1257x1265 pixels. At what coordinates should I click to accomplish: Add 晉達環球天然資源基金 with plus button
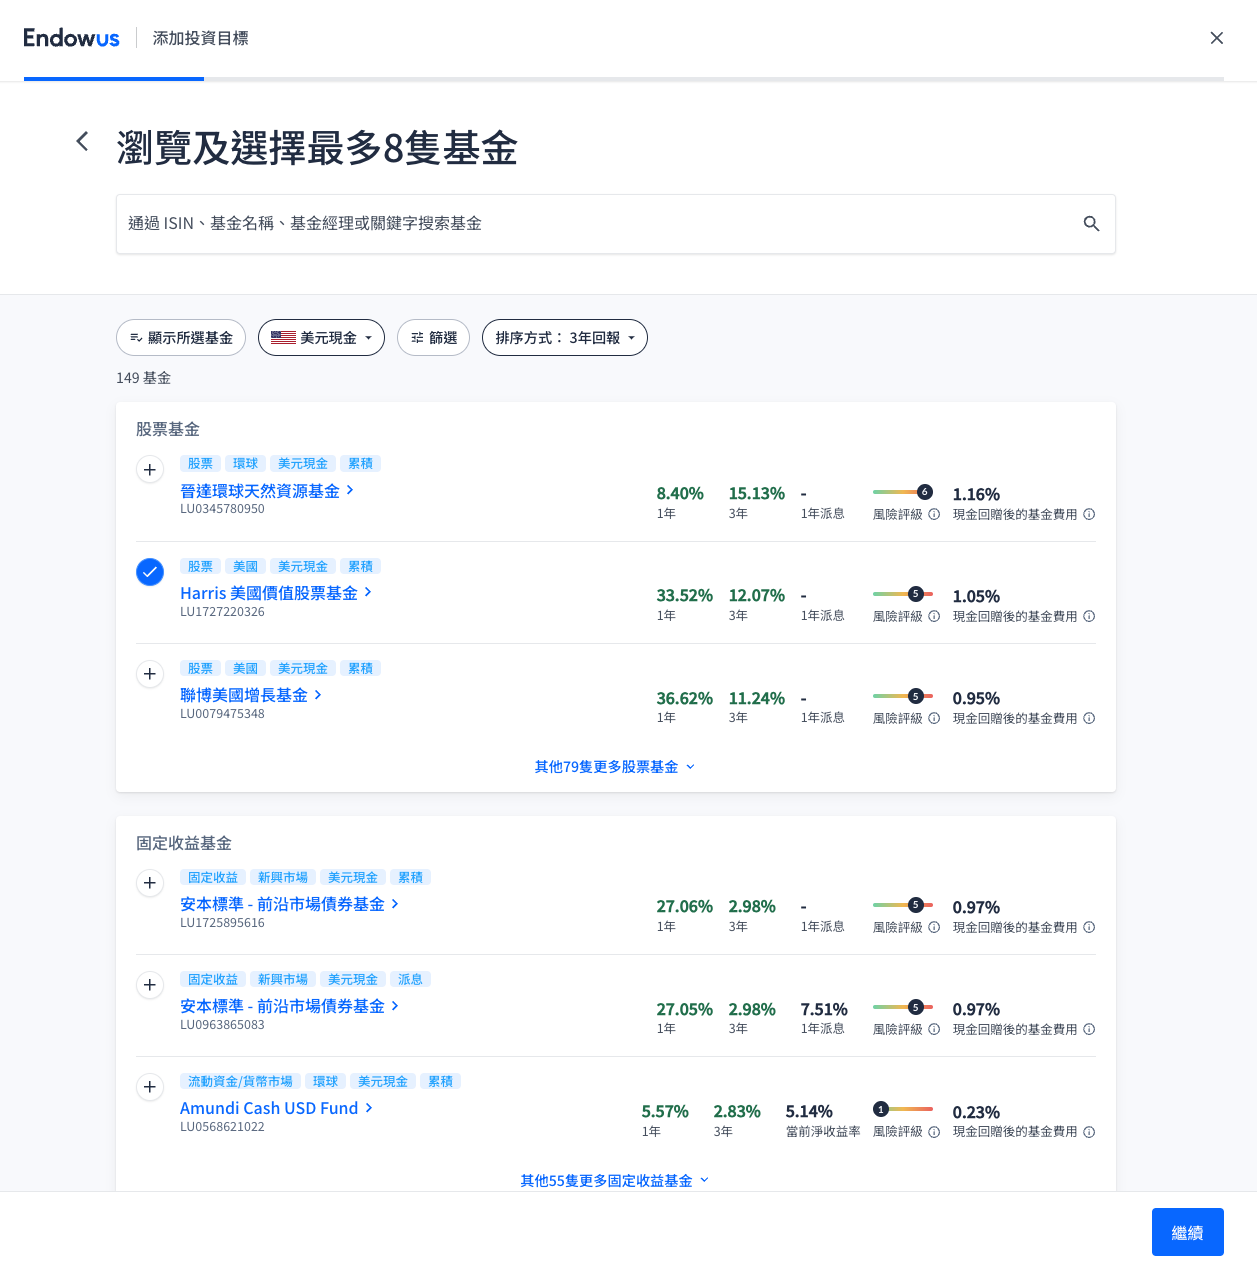tap(150, 470)
